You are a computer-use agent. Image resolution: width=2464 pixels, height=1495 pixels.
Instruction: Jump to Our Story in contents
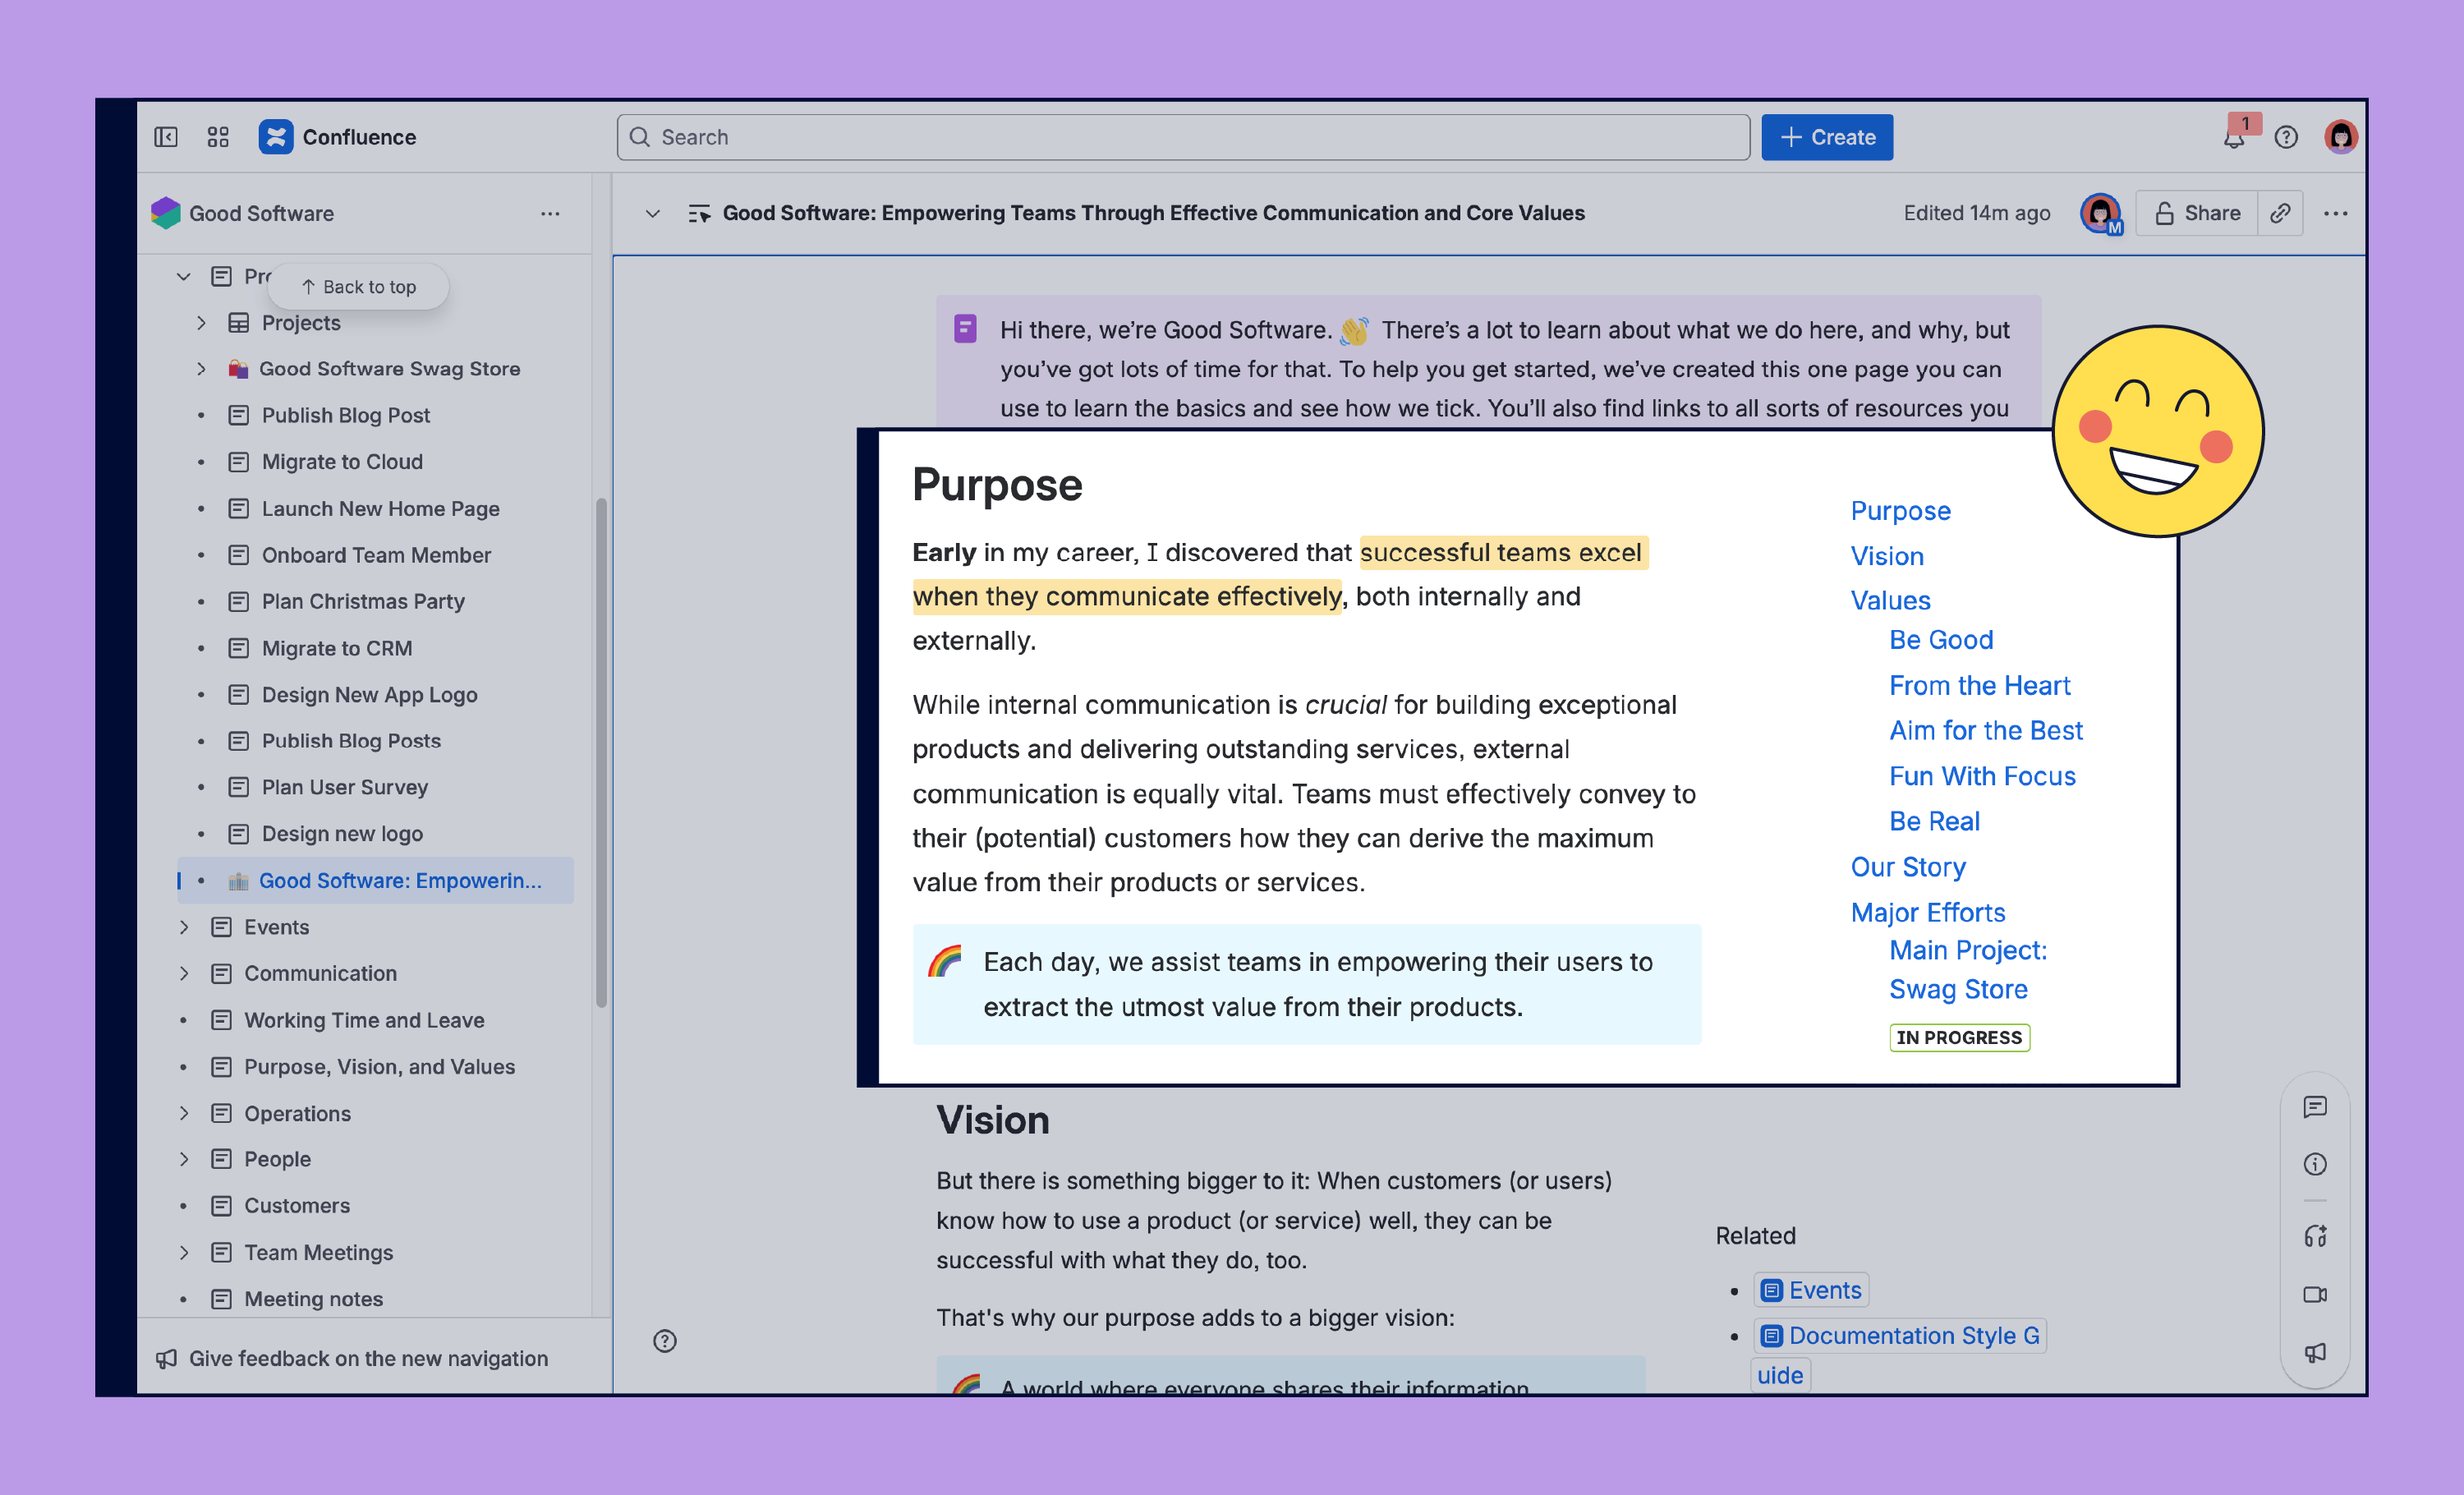tap(1908, 867)
